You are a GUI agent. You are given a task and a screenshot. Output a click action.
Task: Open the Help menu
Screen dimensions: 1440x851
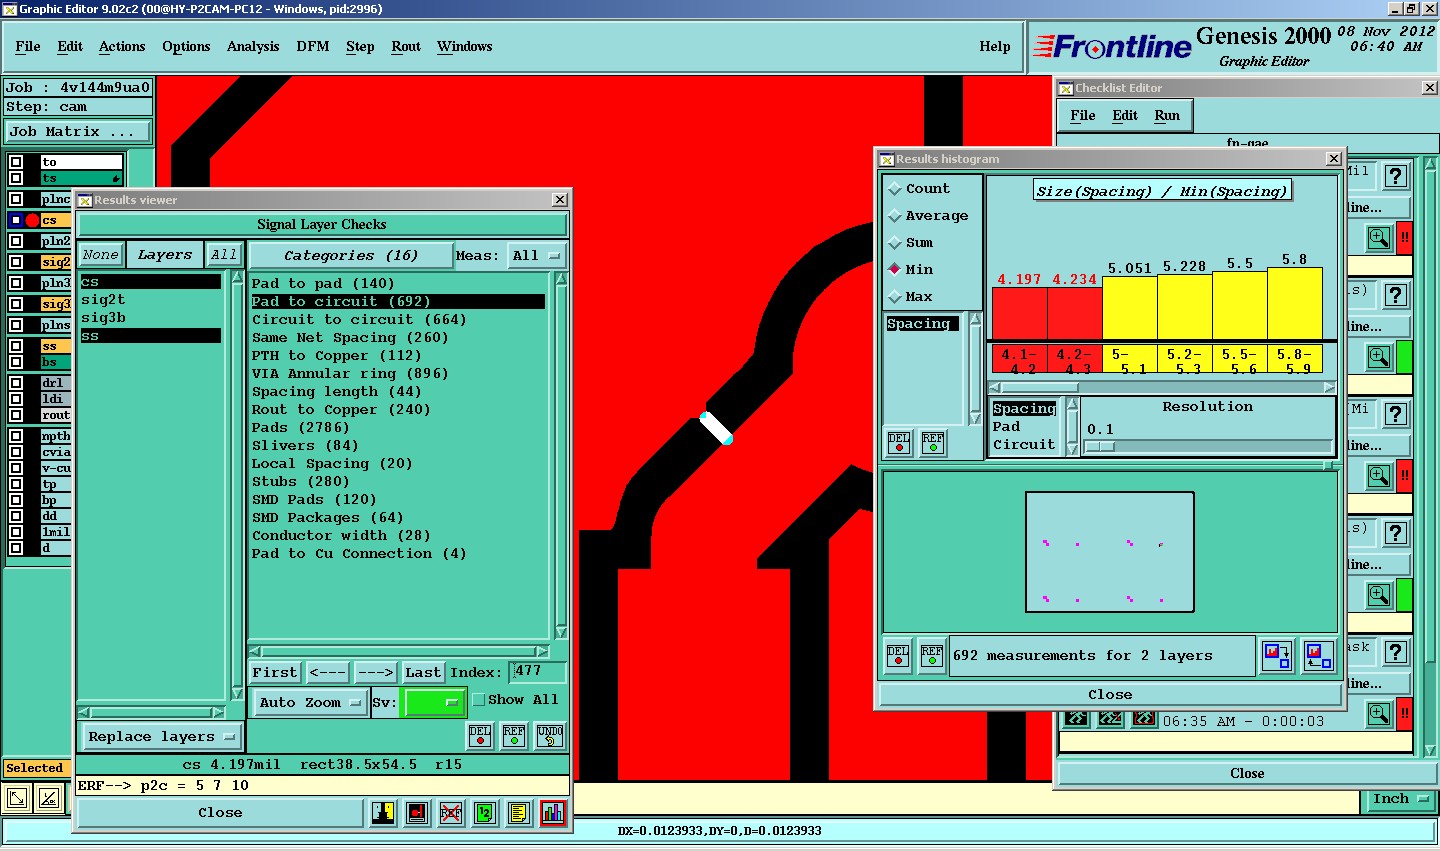point(995,47)
